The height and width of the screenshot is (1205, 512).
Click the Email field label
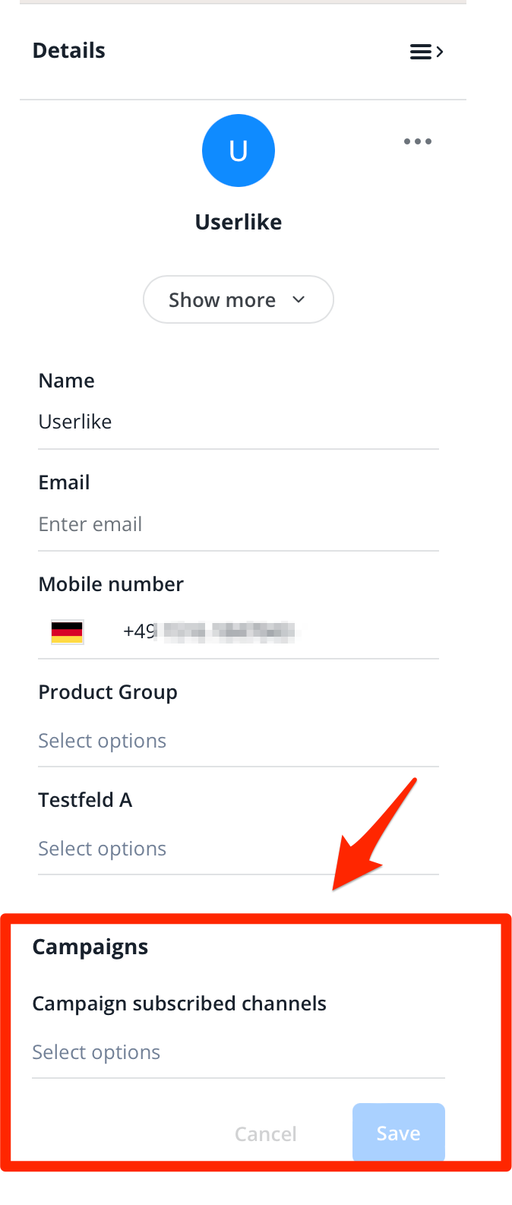coord(64,482)
